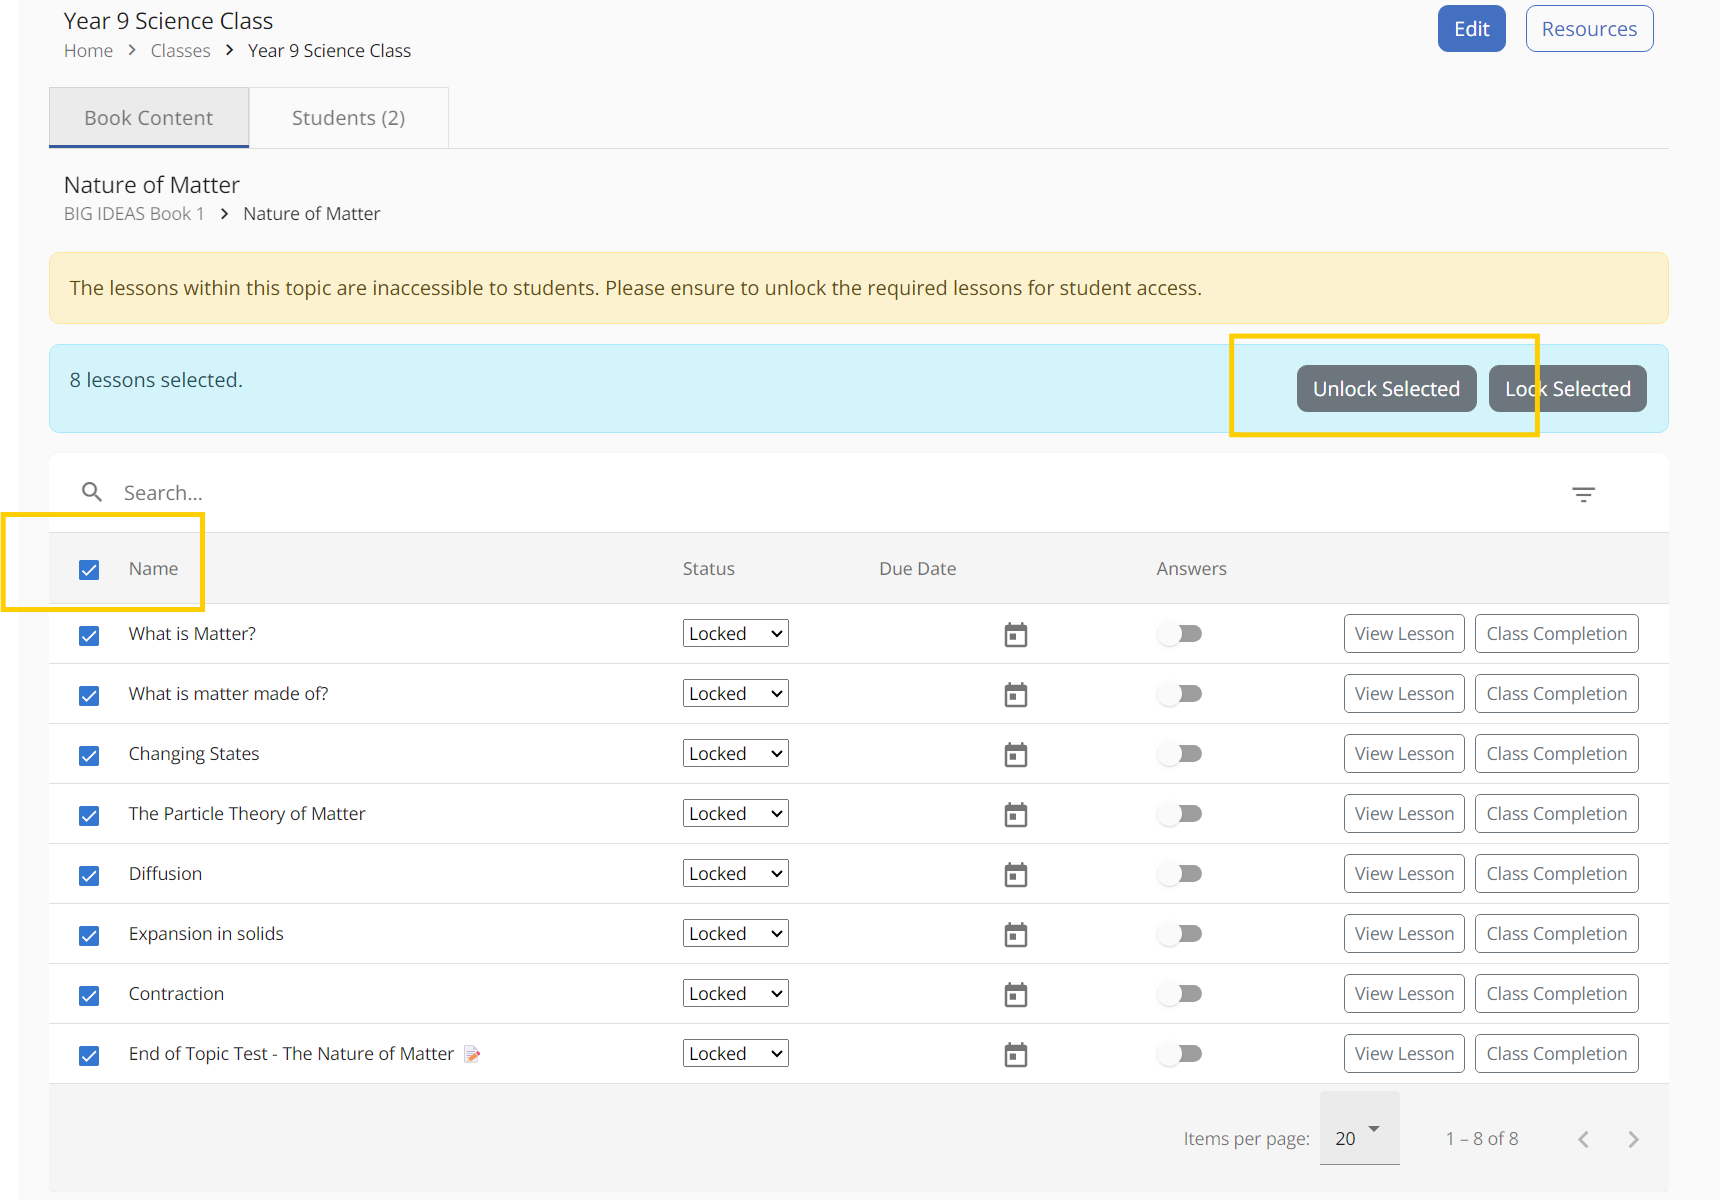Click the search magnifier icon
The height and width of the screenshot is (1200, 1720).
(92, 492)
